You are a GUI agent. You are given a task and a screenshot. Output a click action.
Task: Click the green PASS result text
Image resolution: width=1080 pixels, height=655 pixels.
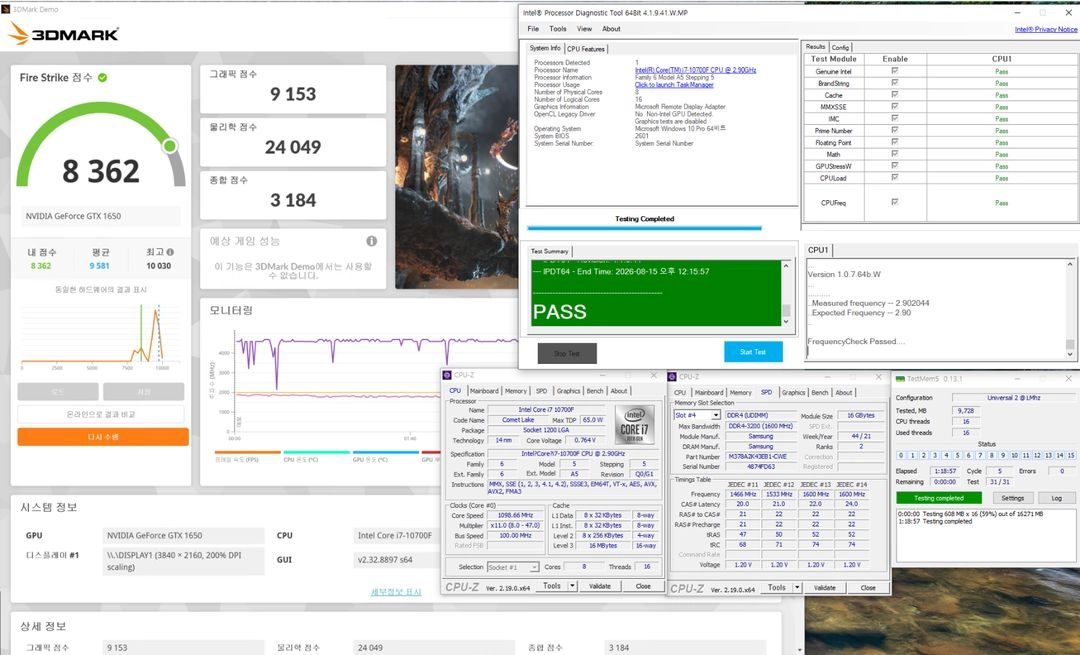[560, 311]
